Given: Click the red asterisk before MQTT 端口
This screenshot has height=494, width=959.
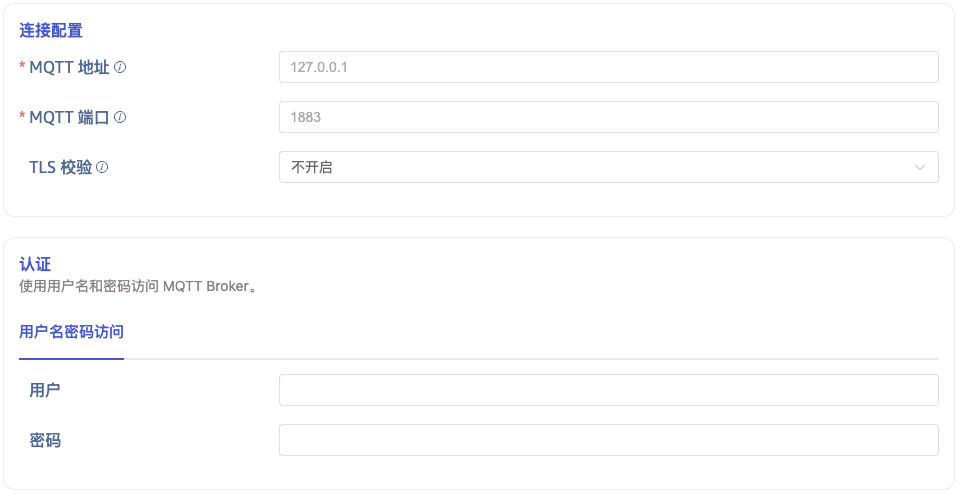Looking at the screenshot, I should pos(22,117).
